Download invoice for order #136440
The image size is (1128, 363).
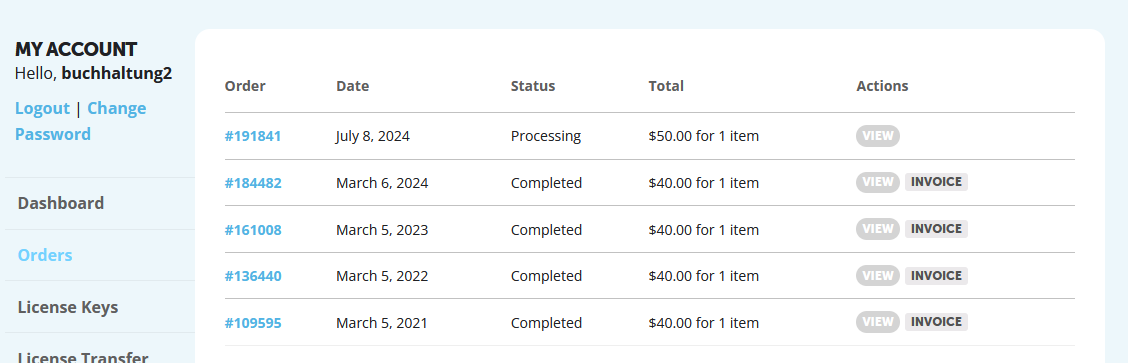pos(936,275)
